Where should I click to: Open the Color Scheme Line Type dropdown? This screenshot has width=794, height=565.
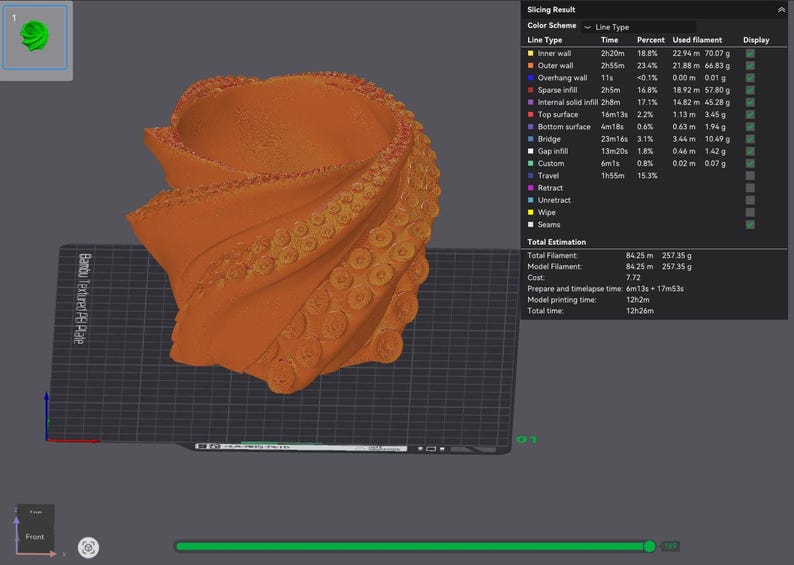click(x=640, y=27)
